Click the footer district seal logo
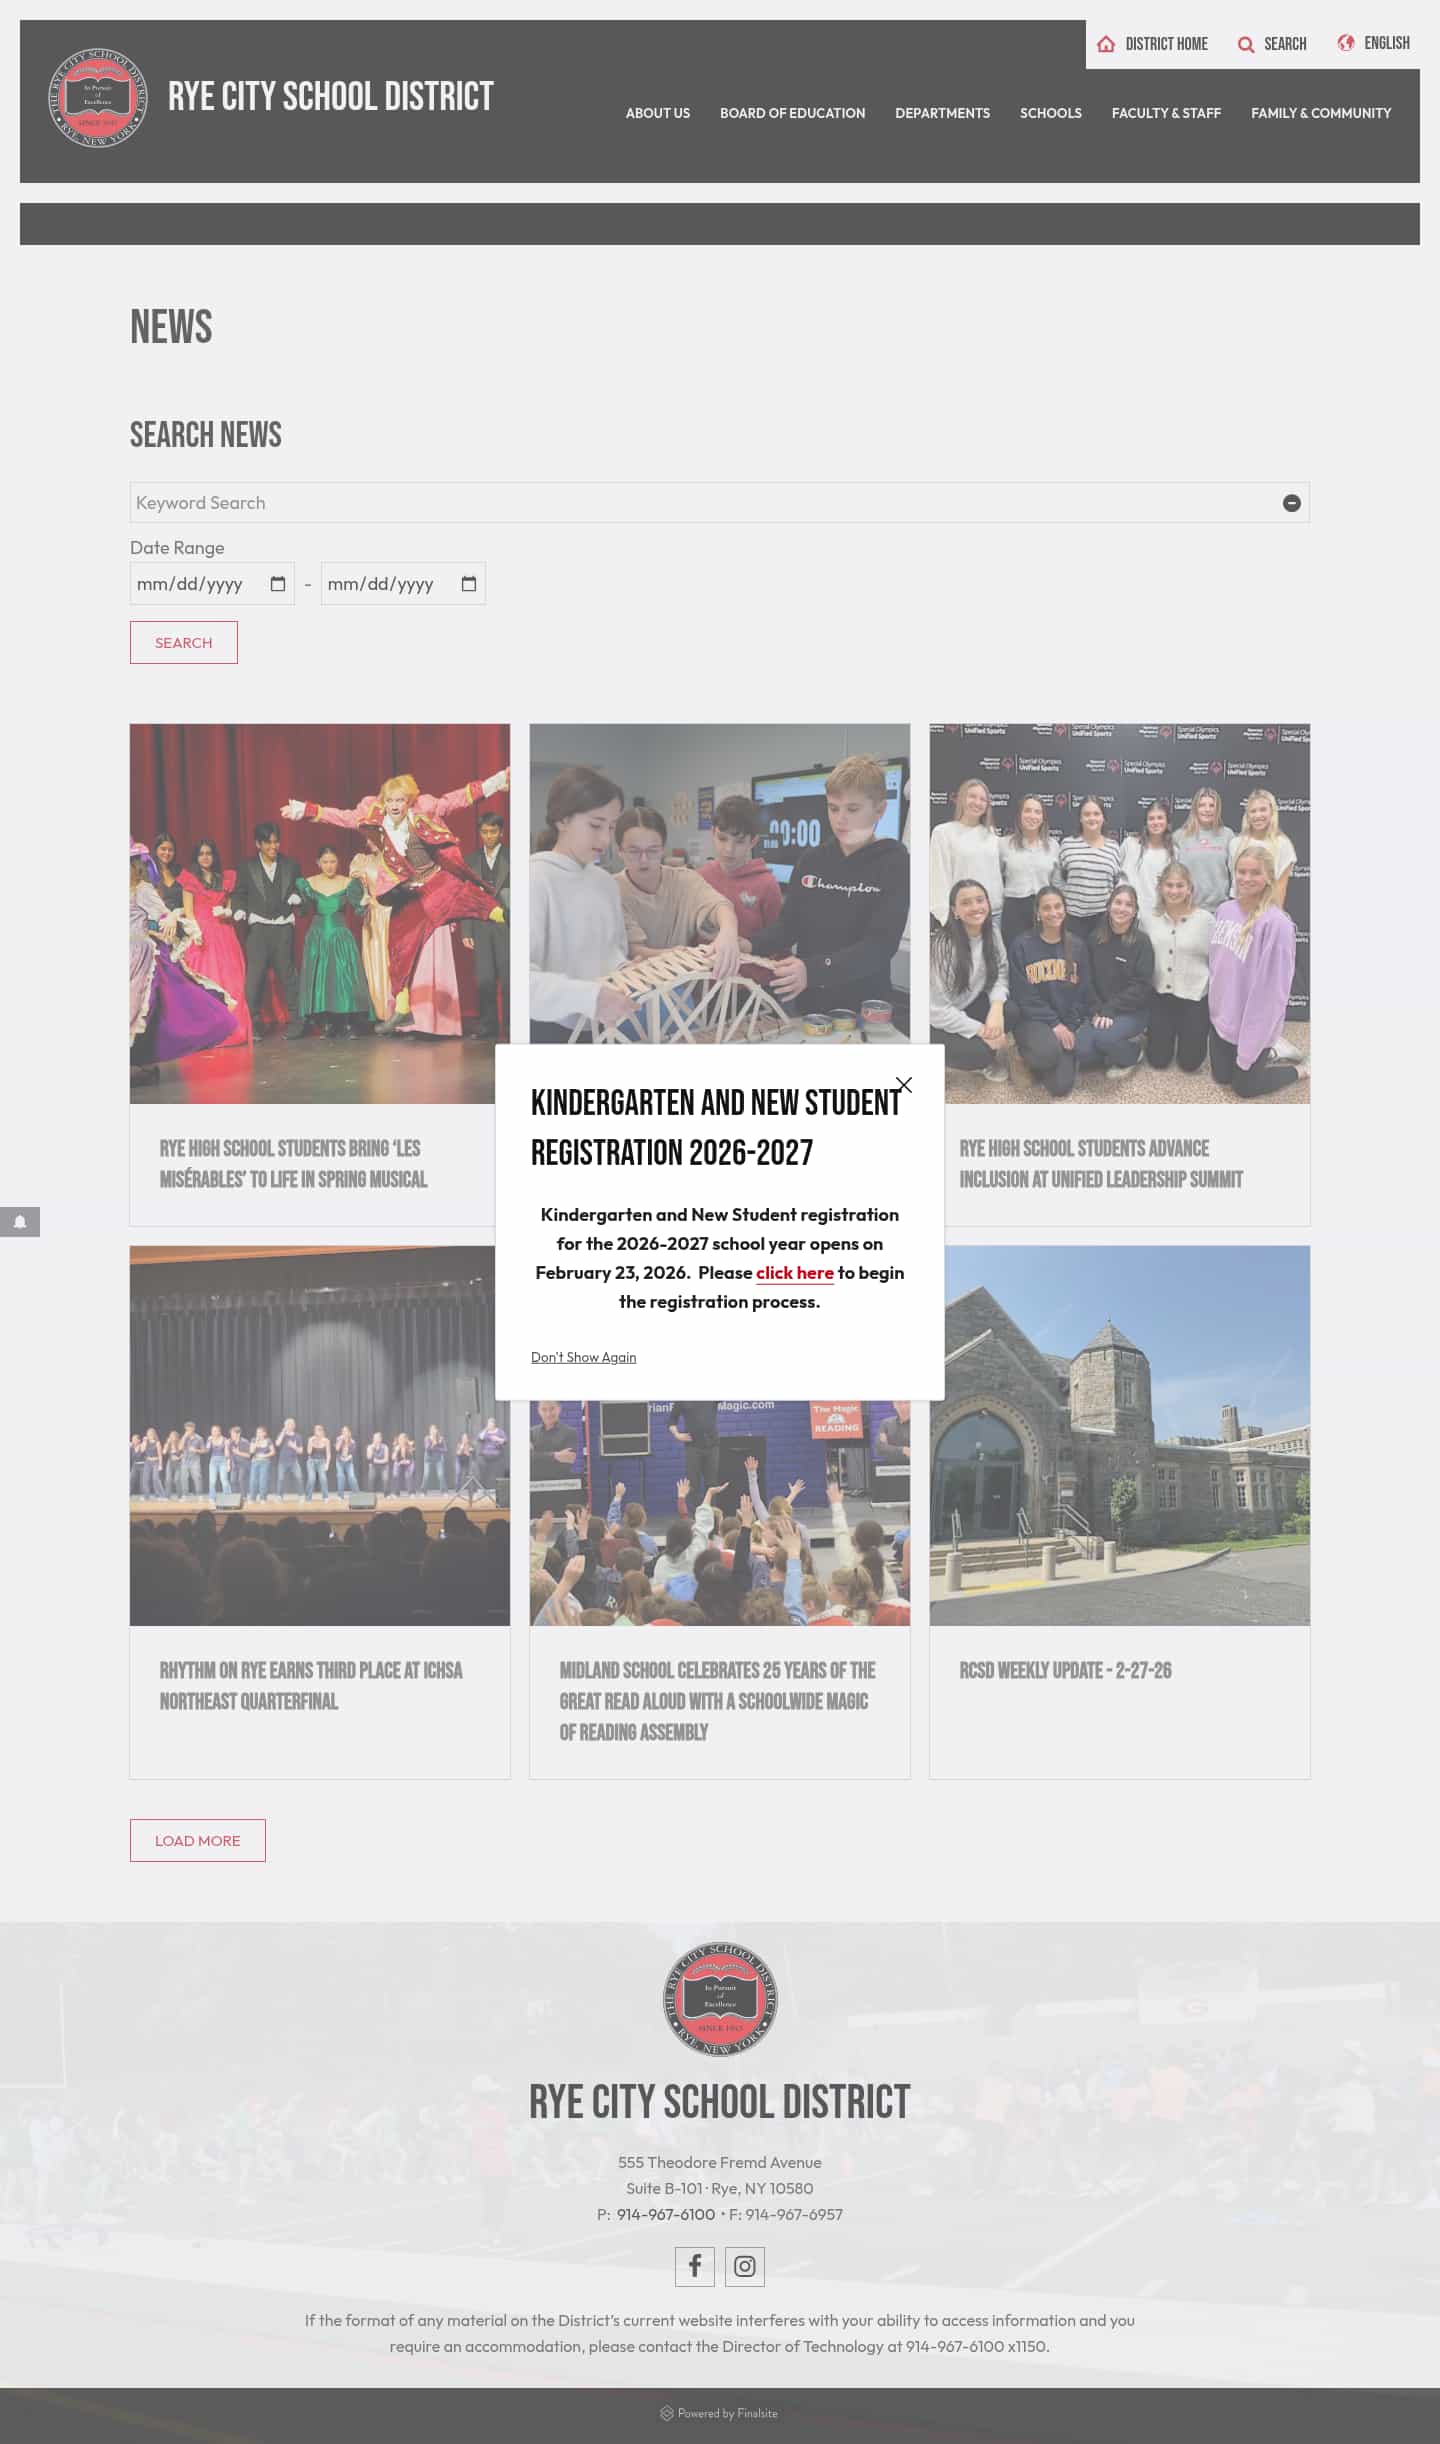The image size is (1440, 2444). point(720,2000)
